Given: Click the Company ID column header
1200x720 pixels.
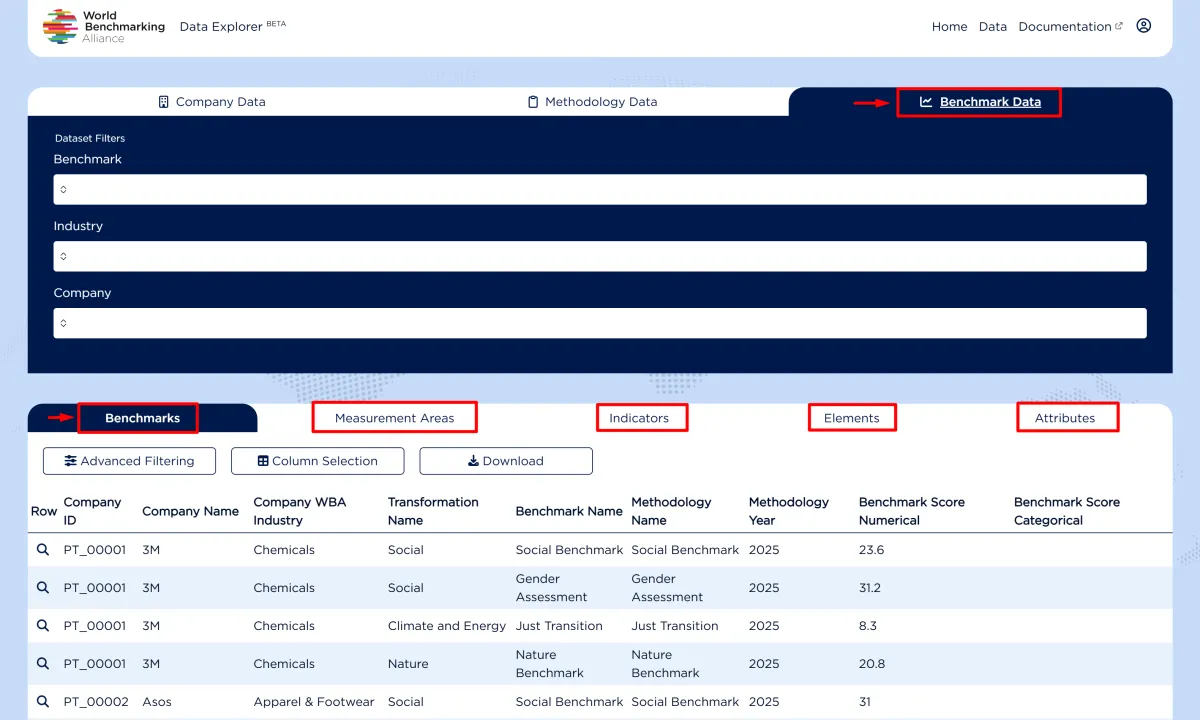Looking at the screenshot, I should tap(92, 511).
